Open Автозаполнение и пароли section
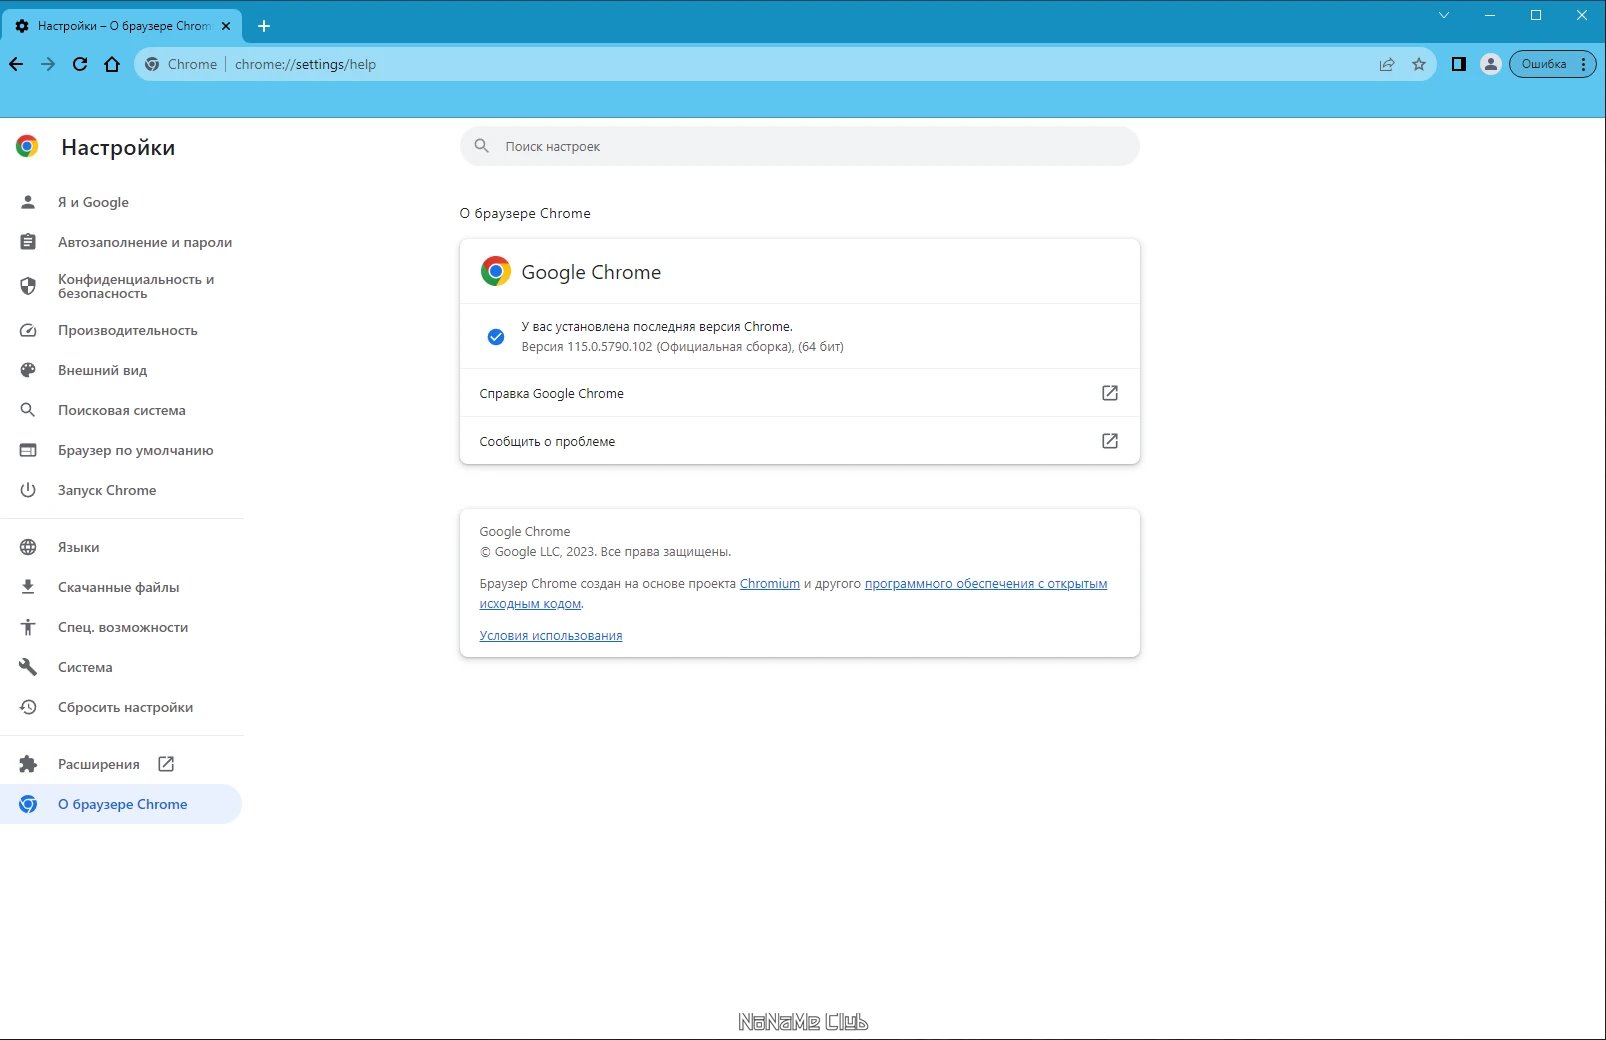Image resolution: width=1606 pixels, height=1040 pixels. pyautogui.click(x=122, y=242)
